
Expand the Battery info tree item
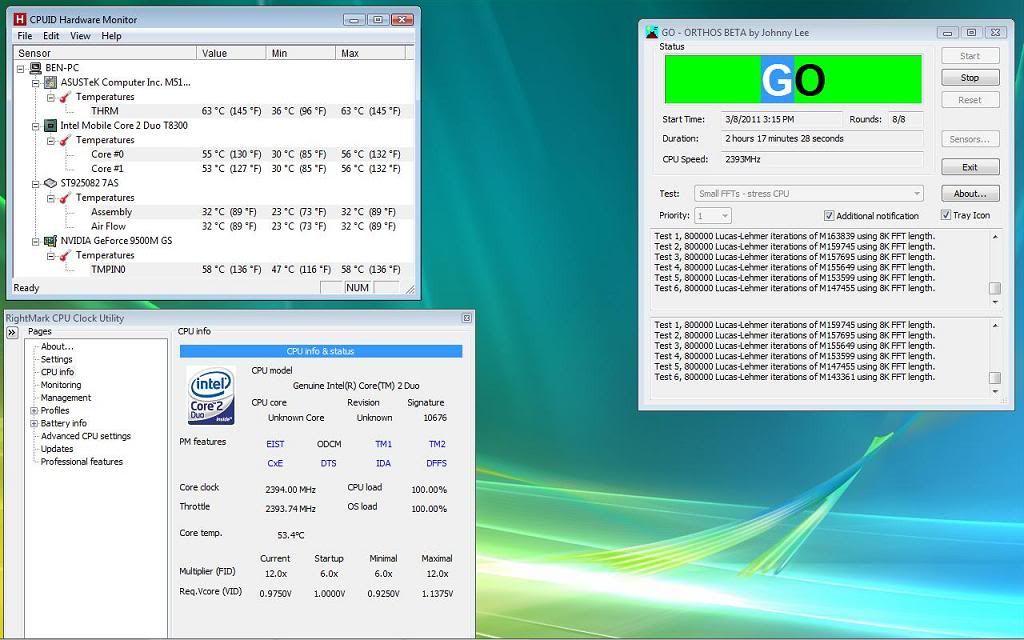[34, 424]
